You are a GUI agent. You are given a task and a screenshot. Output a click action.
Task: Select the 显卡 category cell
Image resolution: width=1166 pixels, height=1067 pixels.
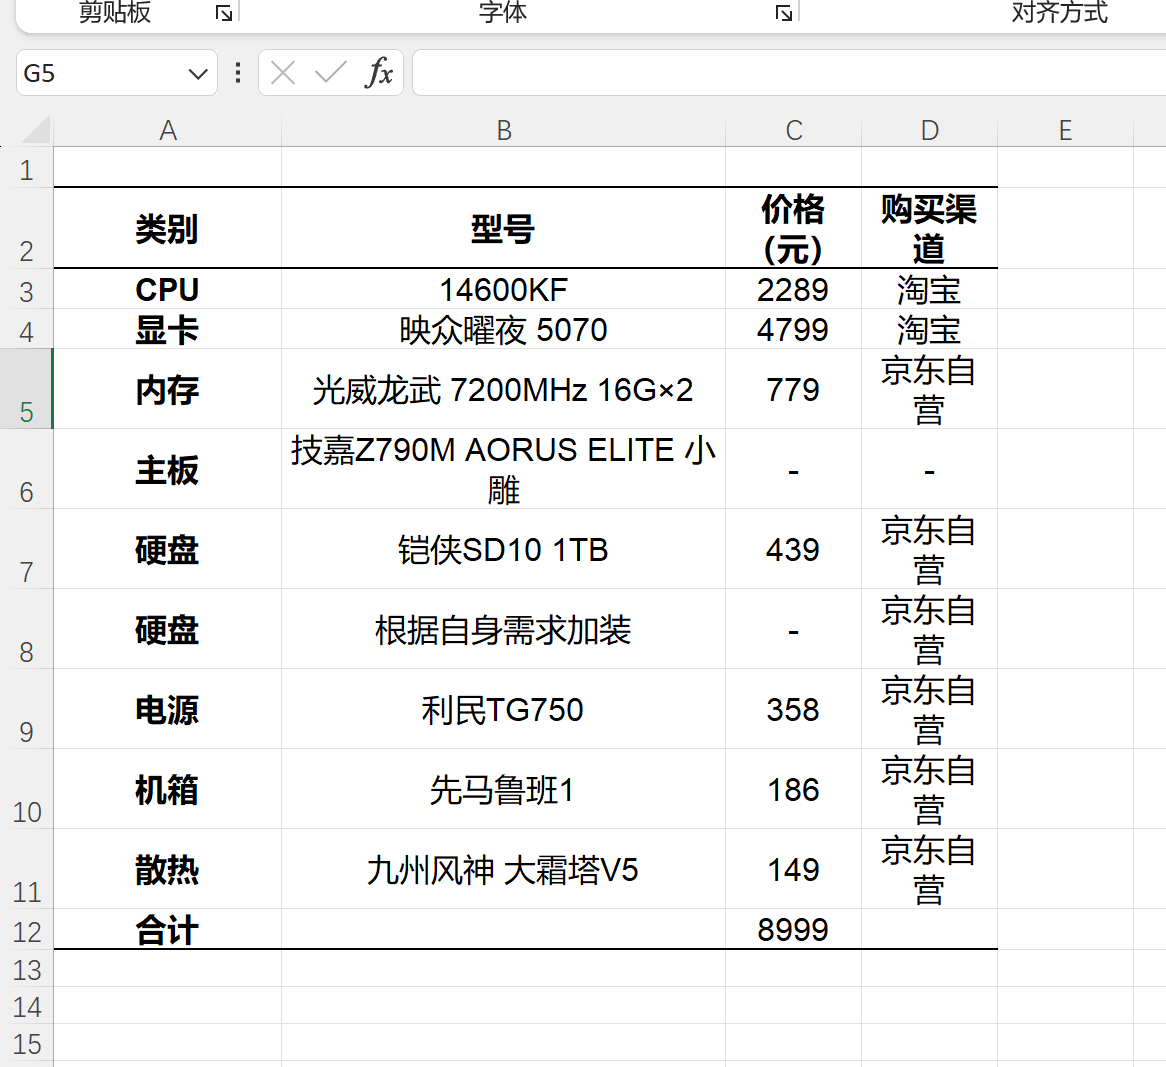coord(168,329)
